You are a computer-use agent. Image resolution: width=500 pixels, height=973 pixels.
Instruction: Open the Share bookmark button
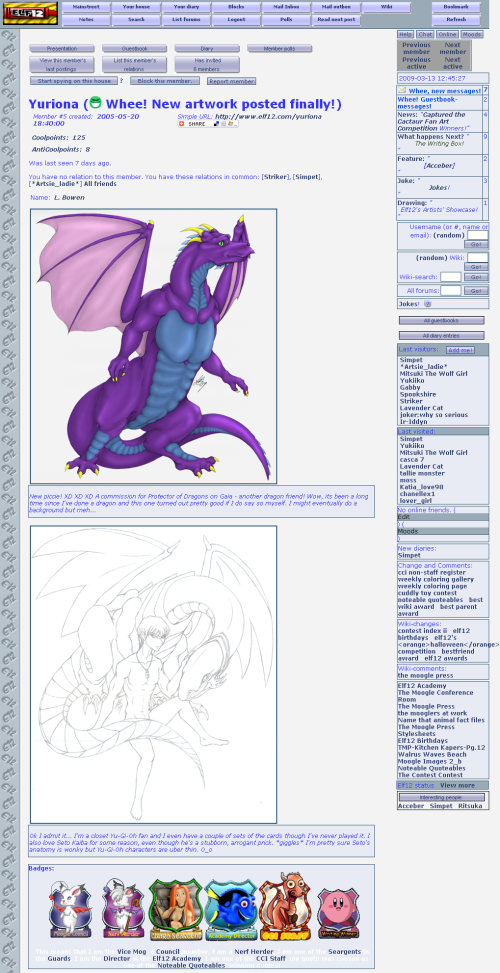click(x=208, y=124)
